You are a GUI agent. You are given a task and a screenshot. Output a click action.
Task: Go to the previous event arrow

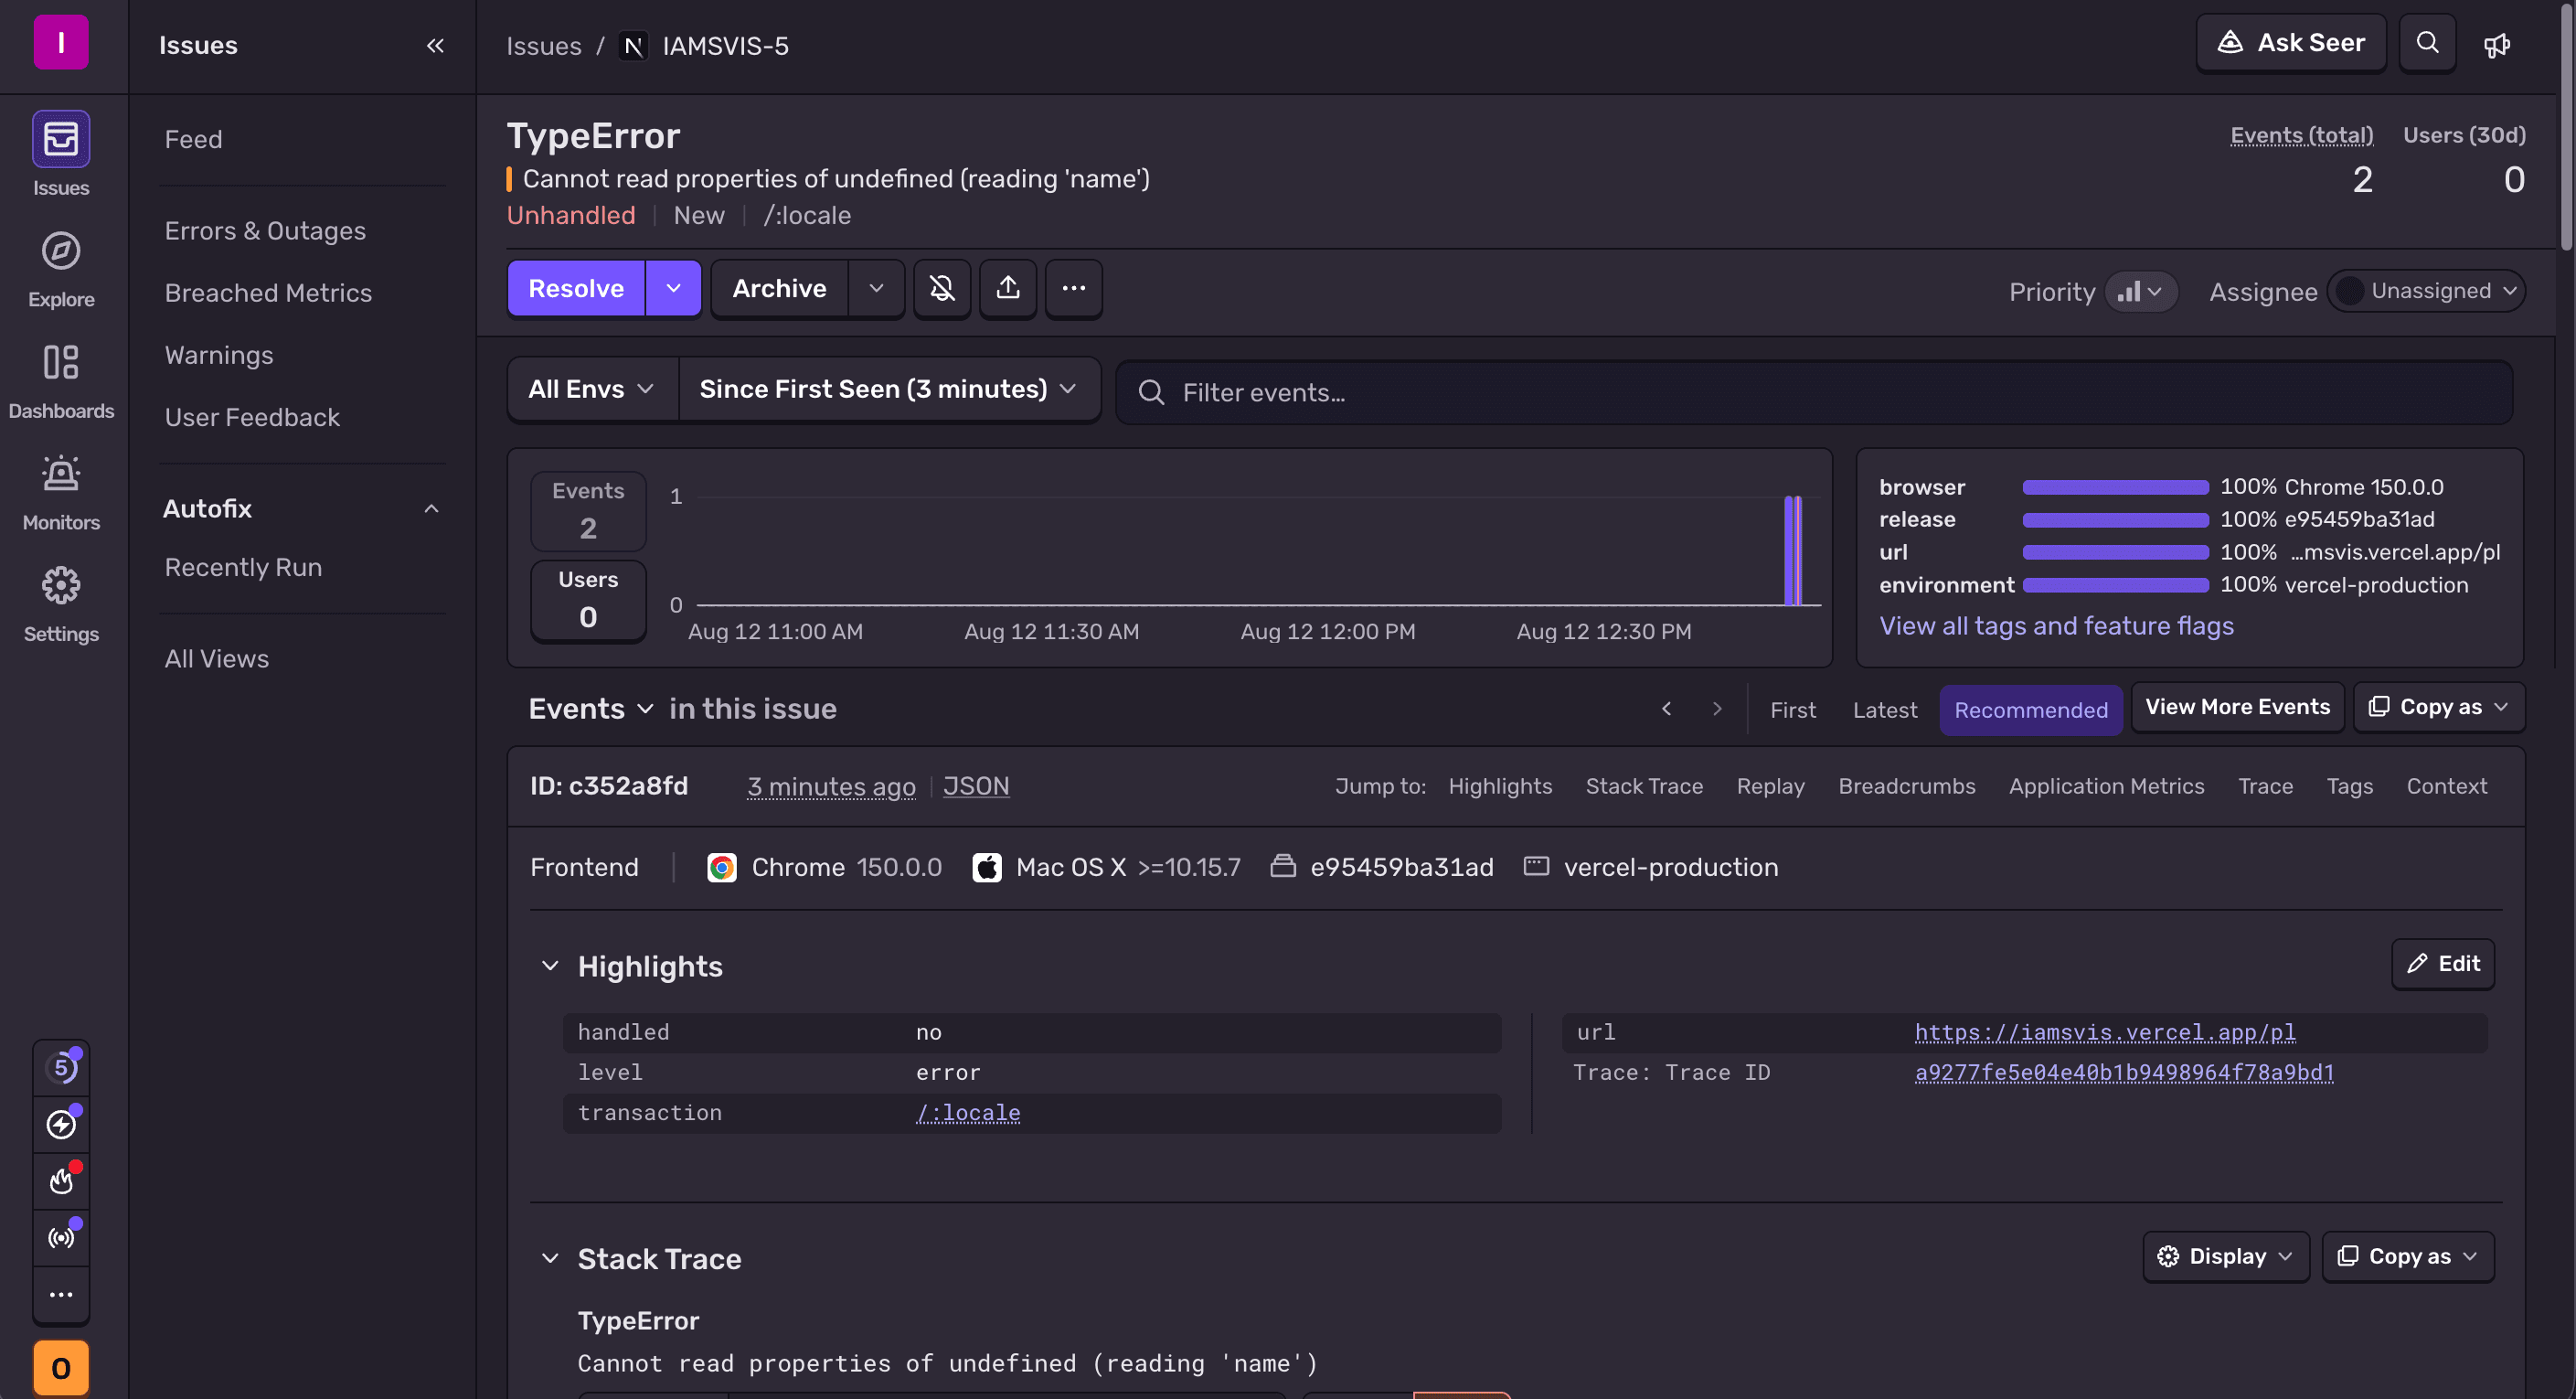click(1667, 709)
